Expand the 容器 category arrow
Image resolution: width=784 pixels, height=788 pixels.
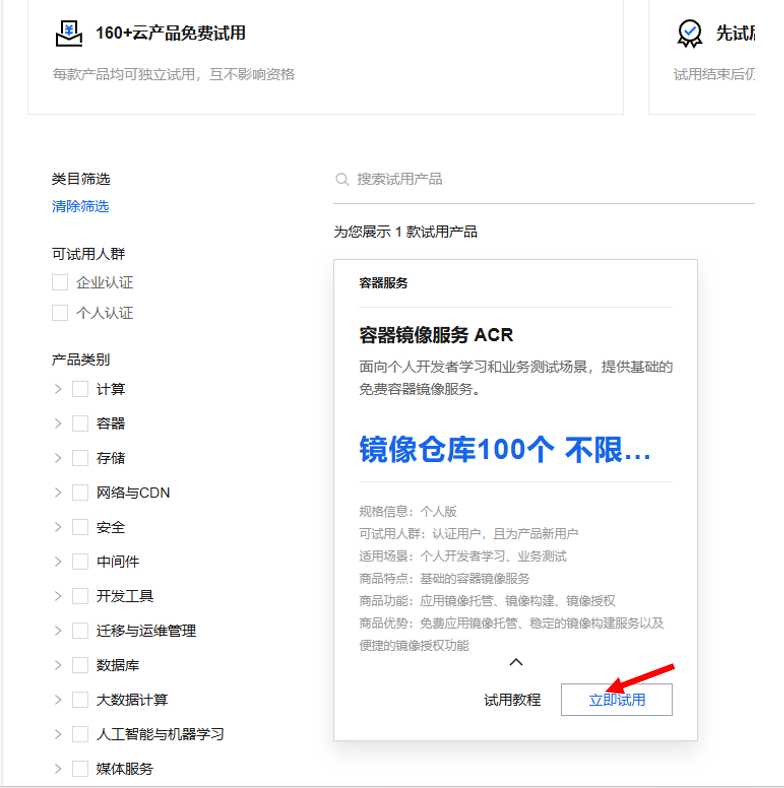pos(58,423)
